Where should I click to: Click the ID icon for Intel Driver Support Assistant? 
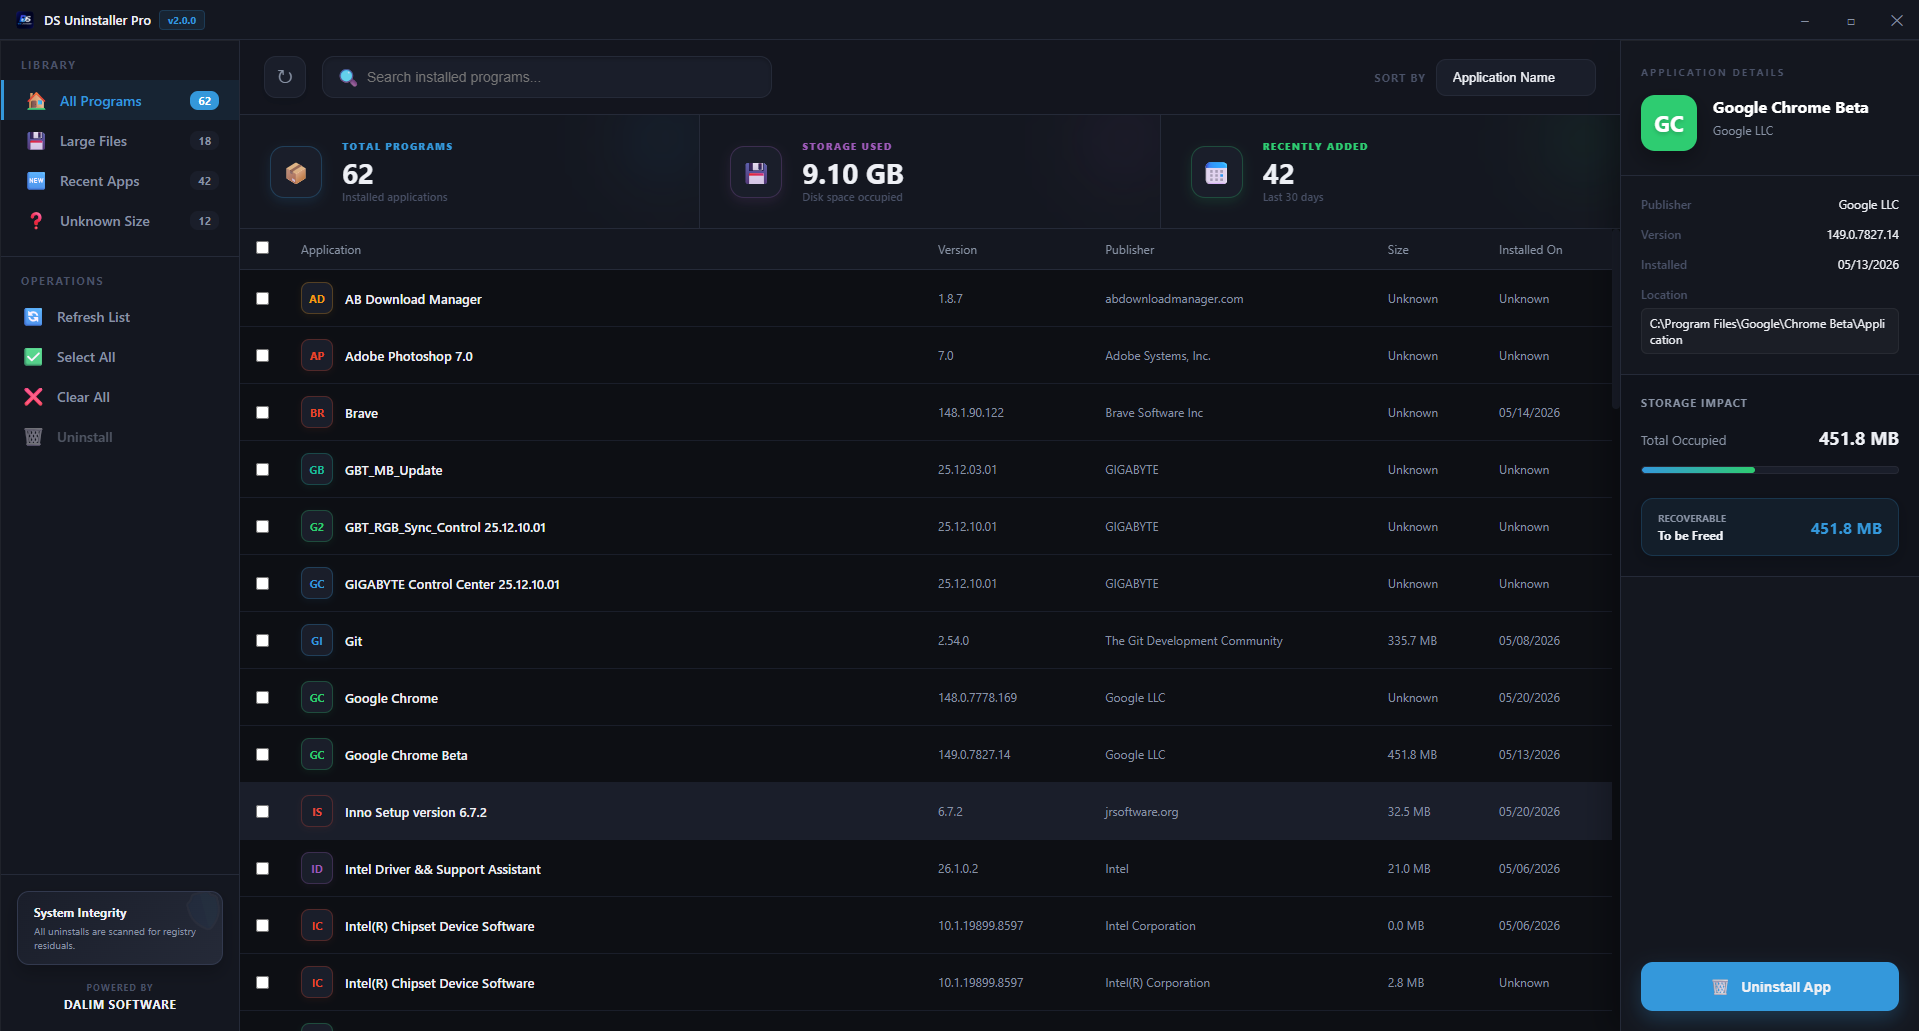(x=317, y=869)
